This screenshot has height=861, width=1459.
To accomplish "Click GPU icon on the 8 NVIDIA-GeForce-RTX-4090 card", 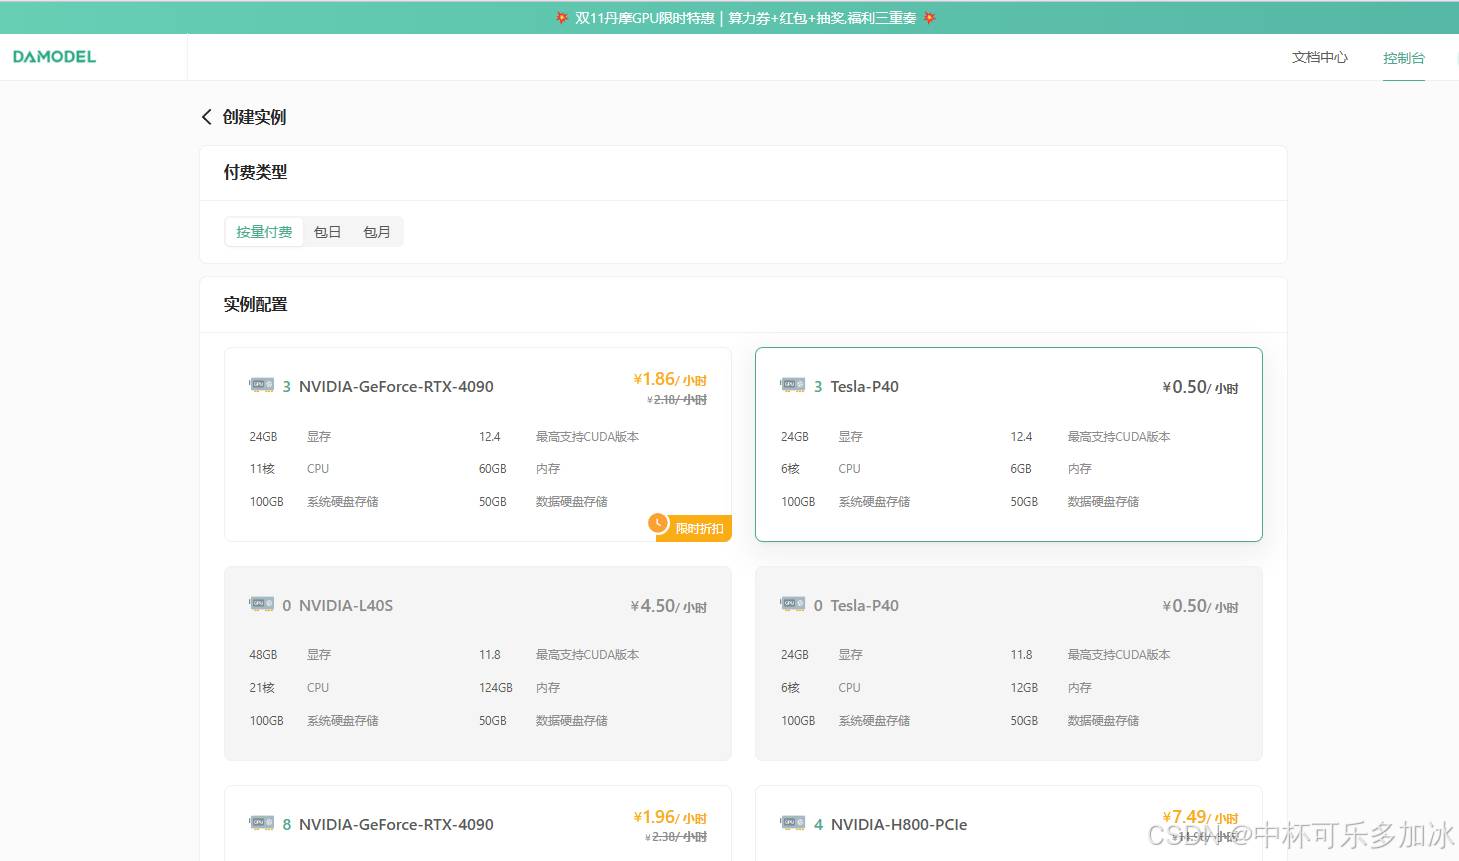I will (262, 823).
